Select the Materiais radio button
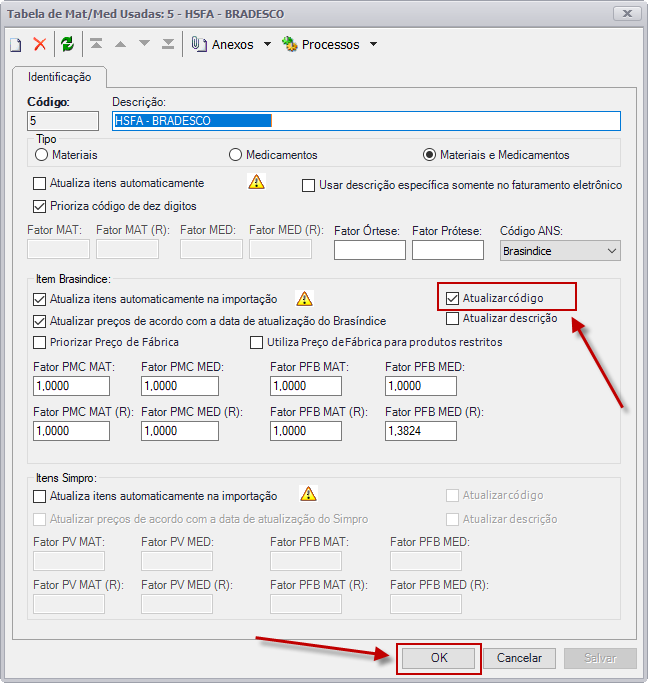The height and width of the screenshot is (683, 648). tap(41, 155)
